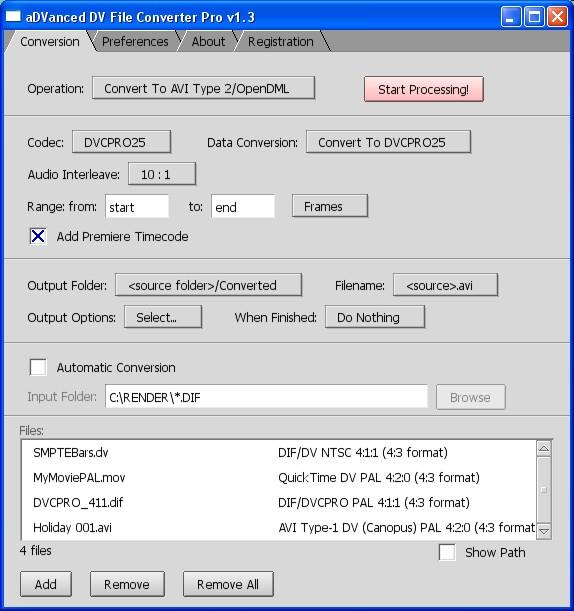574x611 pixels.
Task: Open Output Folder '<source folder>/Converted' dropdown
Action: 208,285
